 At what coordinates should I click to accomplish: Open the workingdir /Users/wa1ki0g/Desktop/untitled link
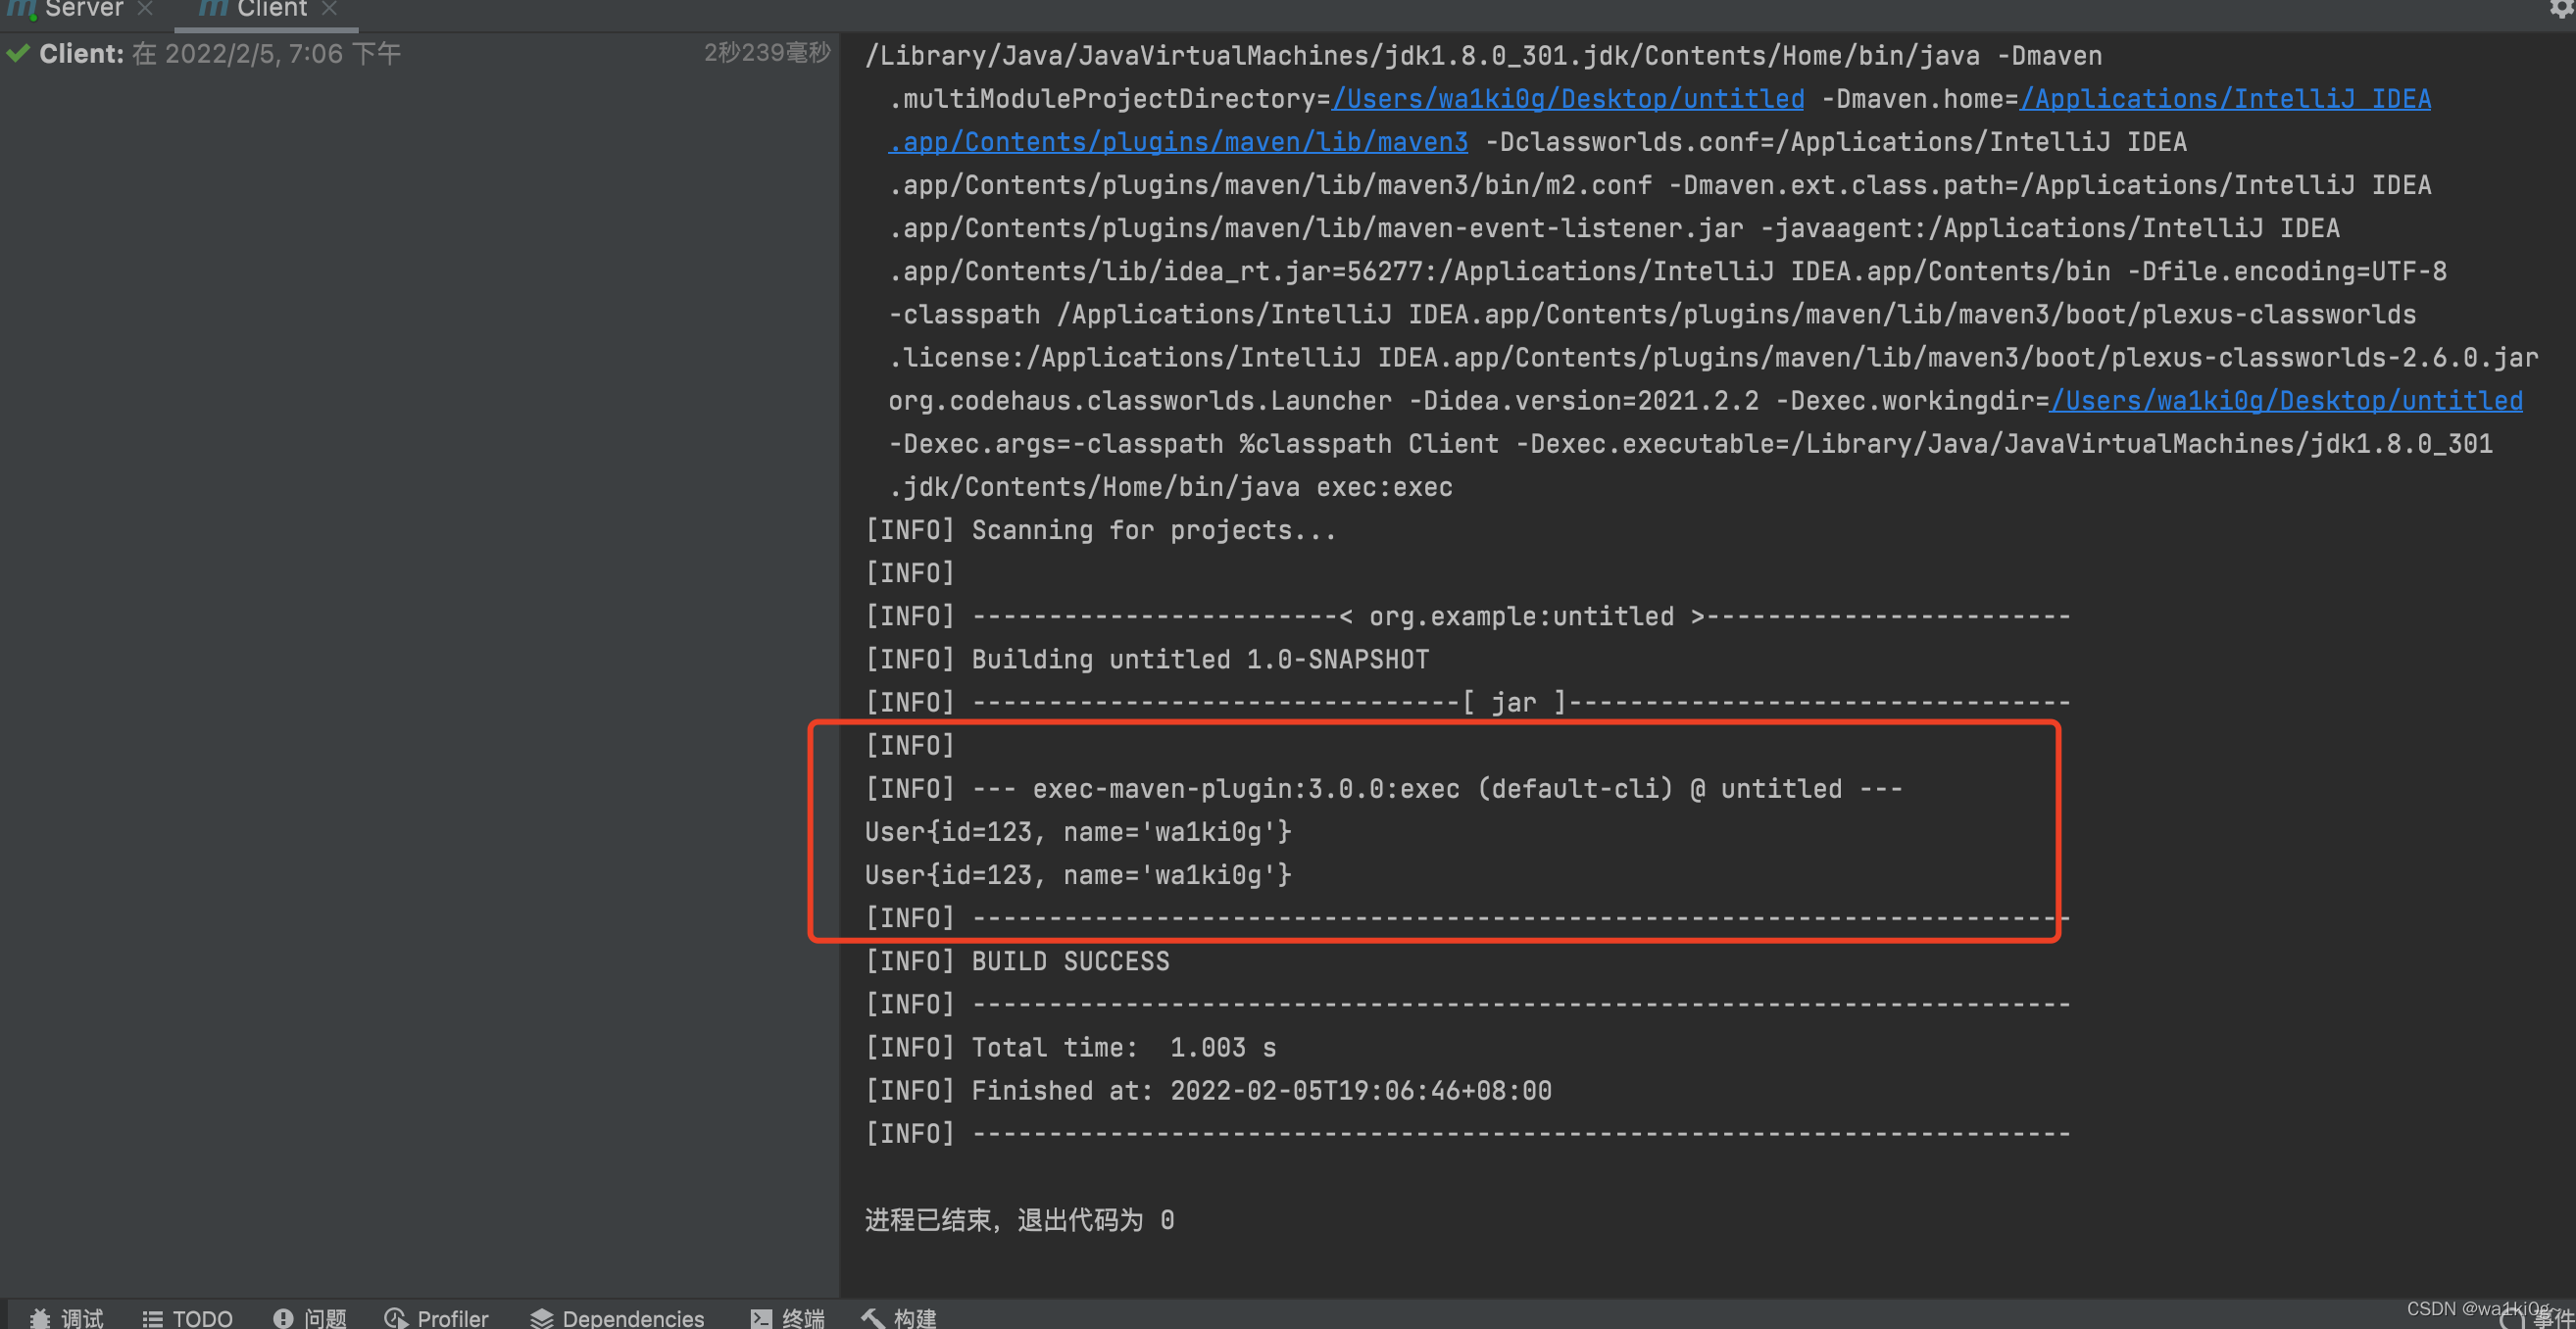click(2286, 400)
